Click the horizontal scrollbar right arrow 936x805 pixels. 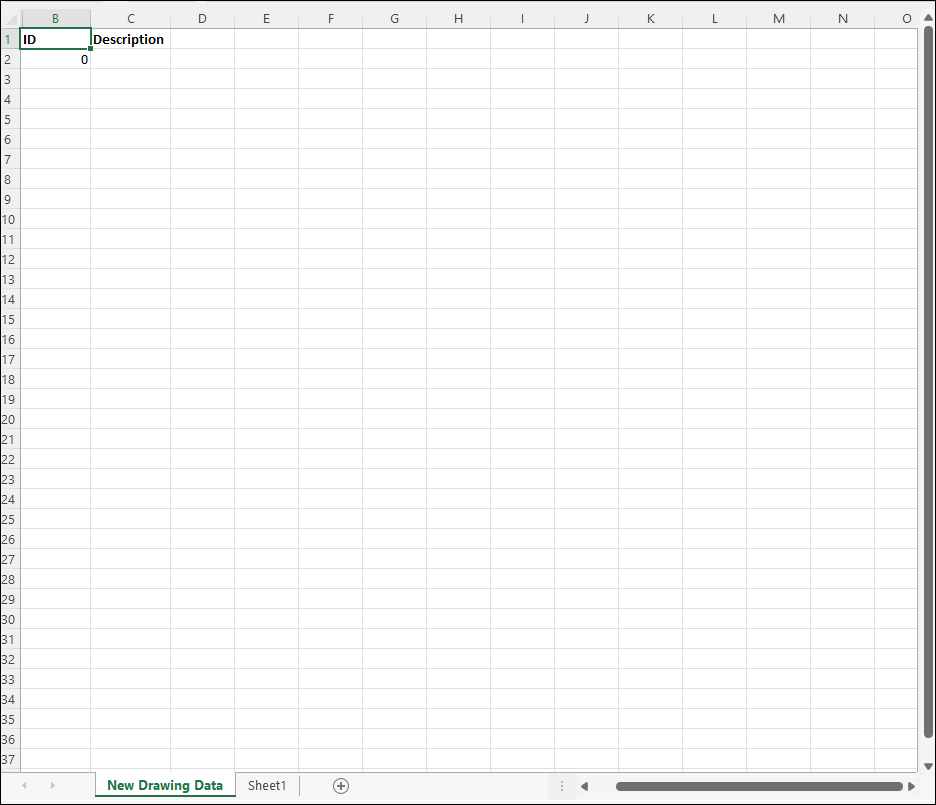coord(911,786)
